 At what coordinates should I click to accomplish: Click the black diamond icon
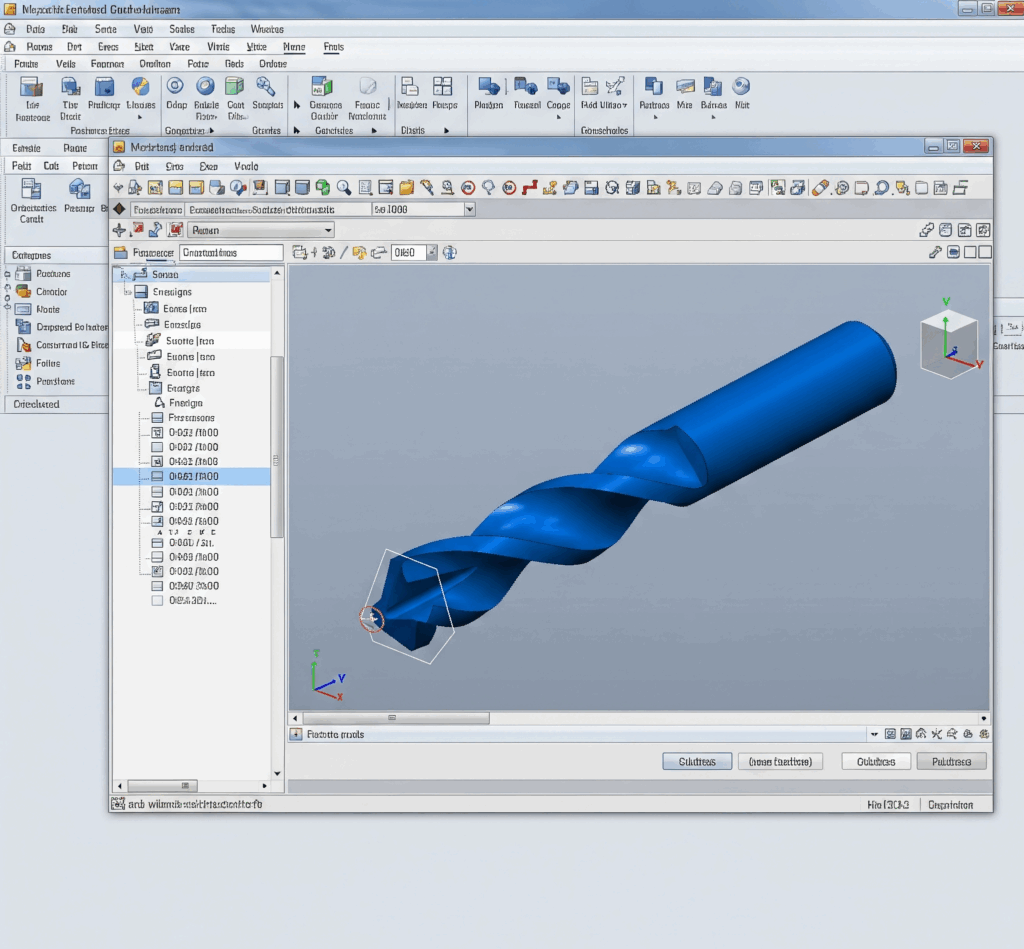pos(120,209)
